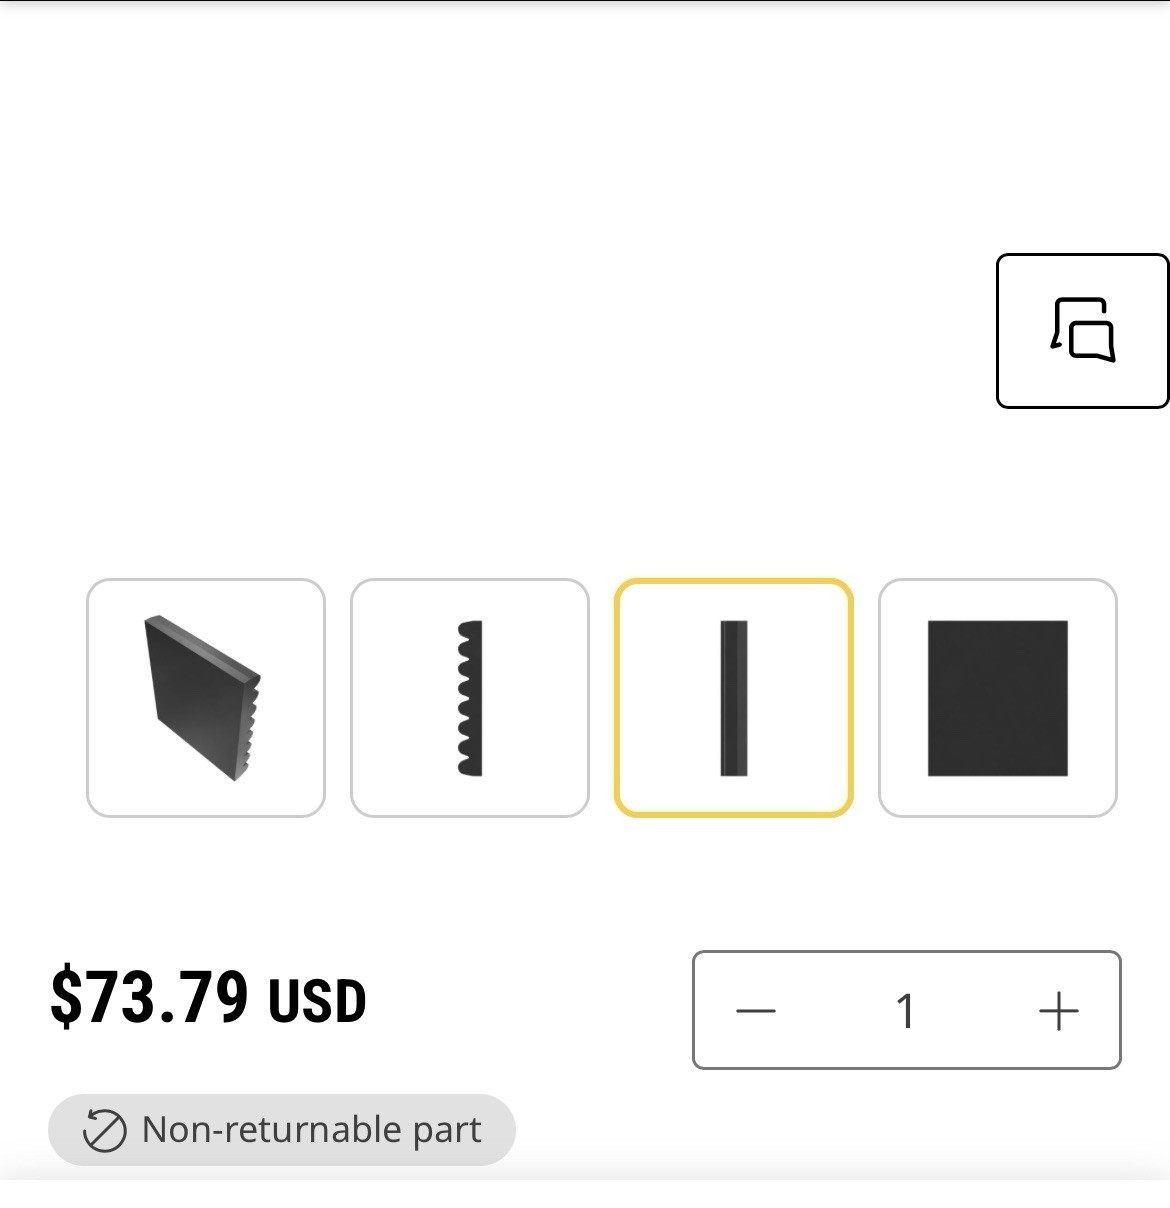Click the empty main product image area
This screenshot has height=1208, width=1170.
pyautogui.click(x=500, y=300)
